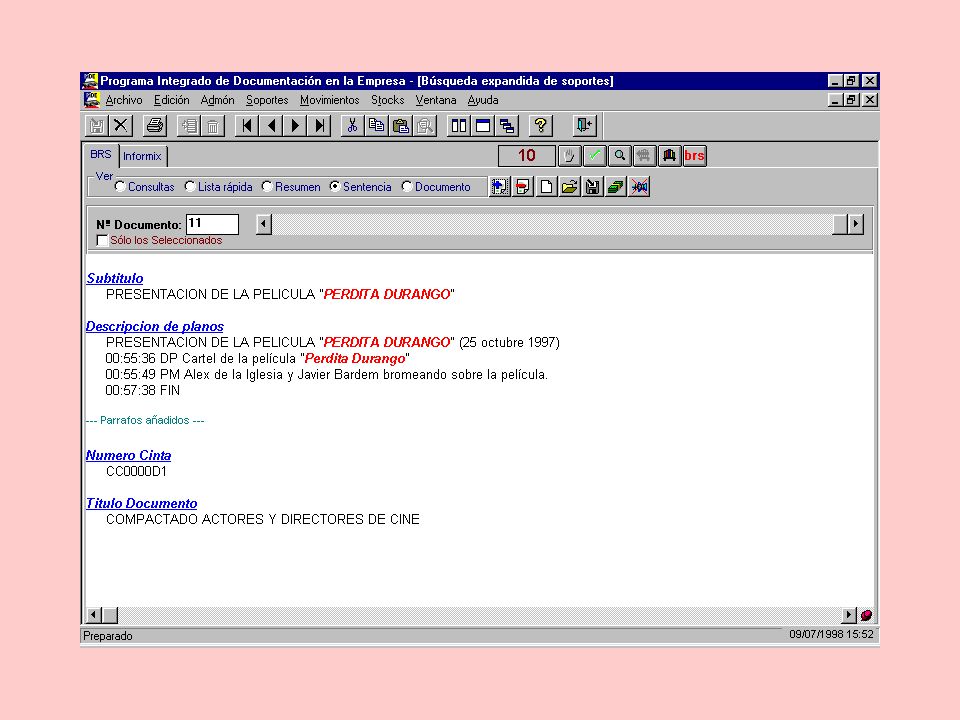Open the Stocks menu

[x=388, y=100]
